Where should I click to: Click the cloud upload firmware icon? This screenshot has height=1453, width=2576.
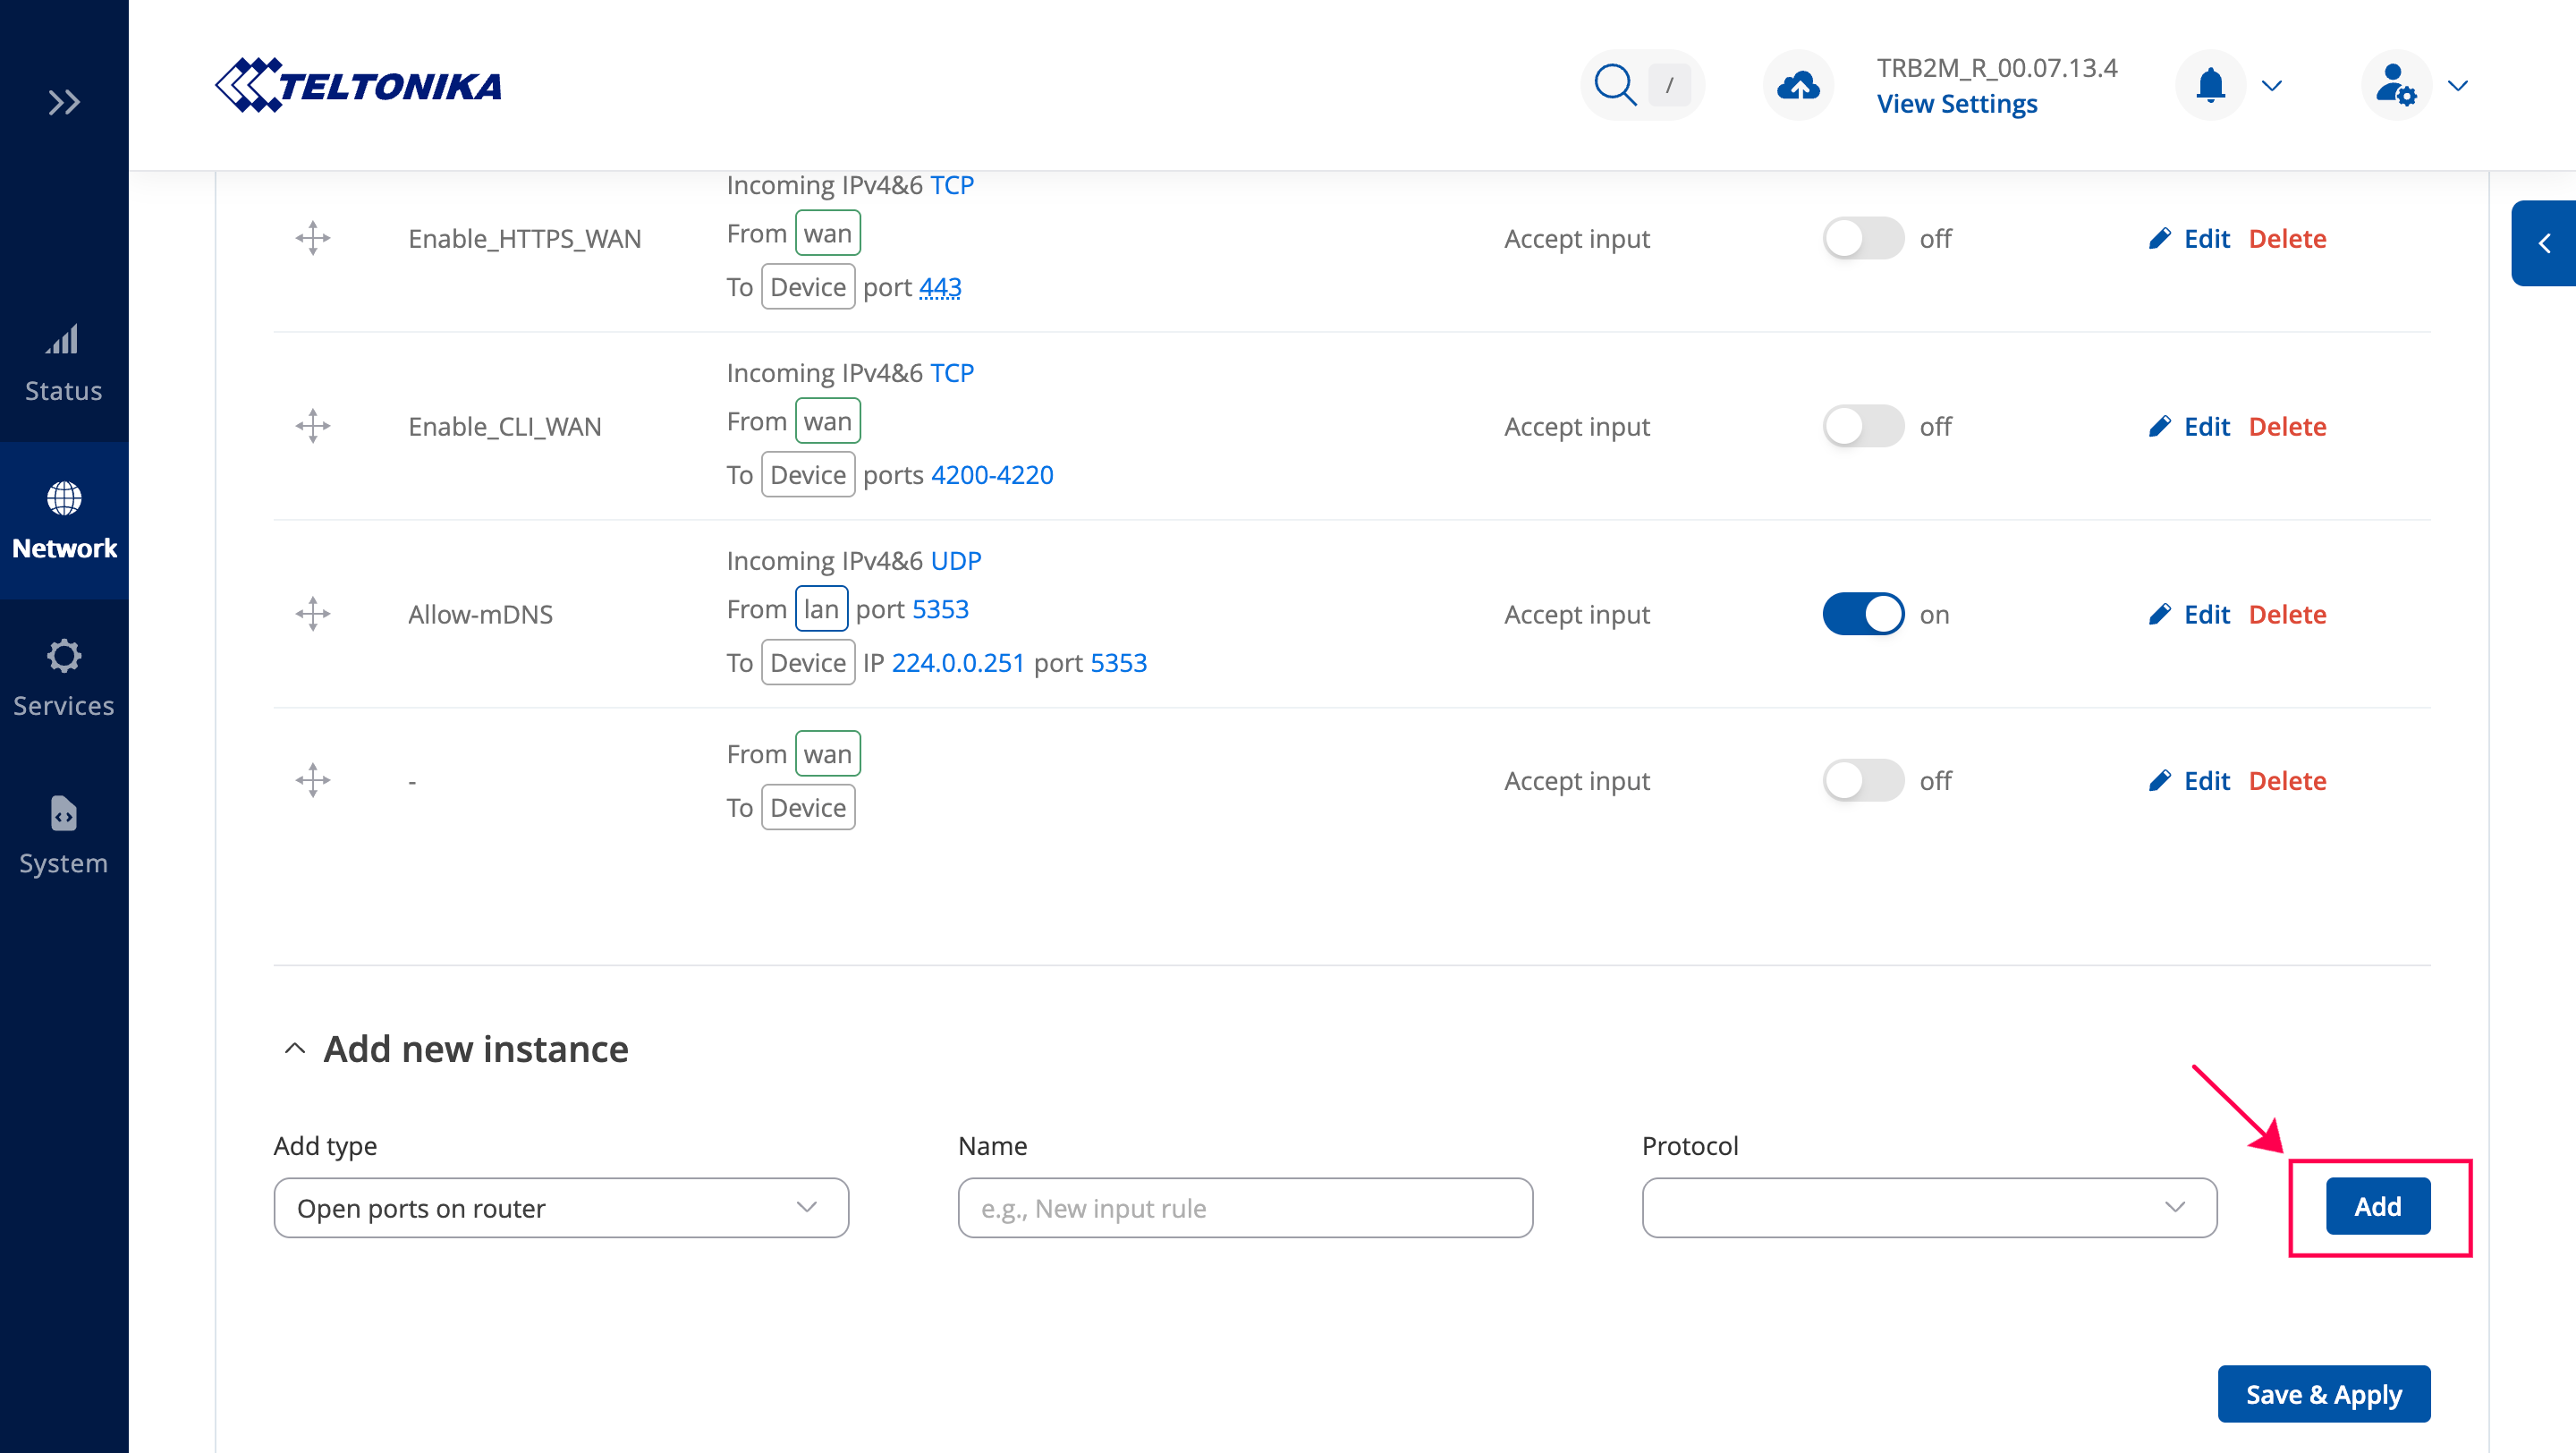[x=1797, y=85]
